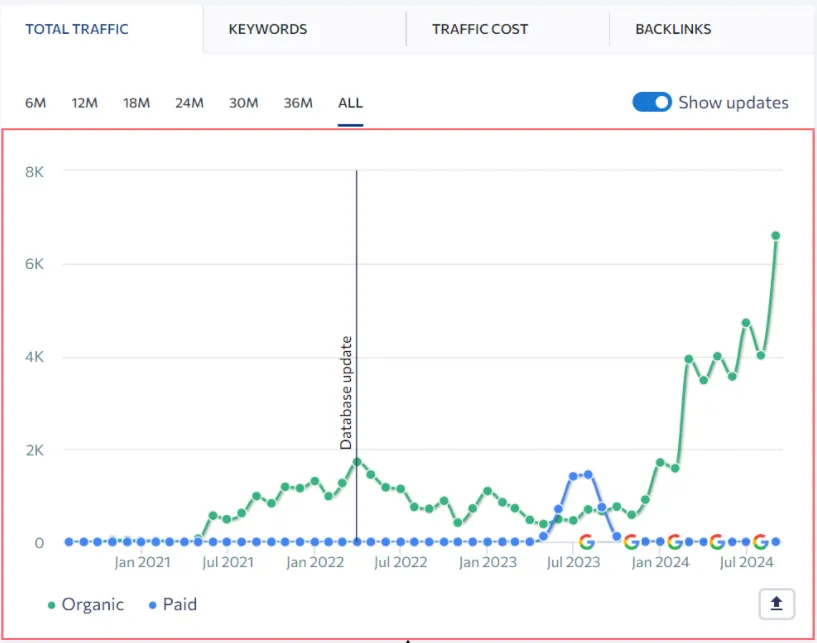Switch to the BACKLINKS tab
817x643 pixels.
[x=673, y=29]
